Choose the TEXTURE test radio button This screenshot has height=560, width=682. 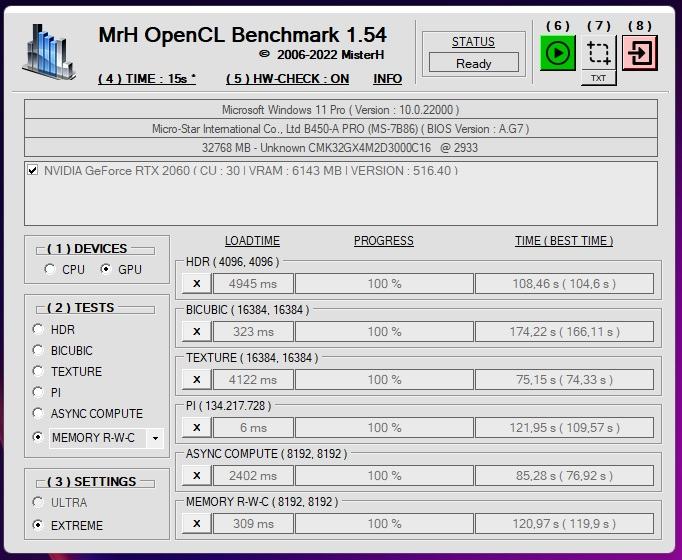point(38,371)
